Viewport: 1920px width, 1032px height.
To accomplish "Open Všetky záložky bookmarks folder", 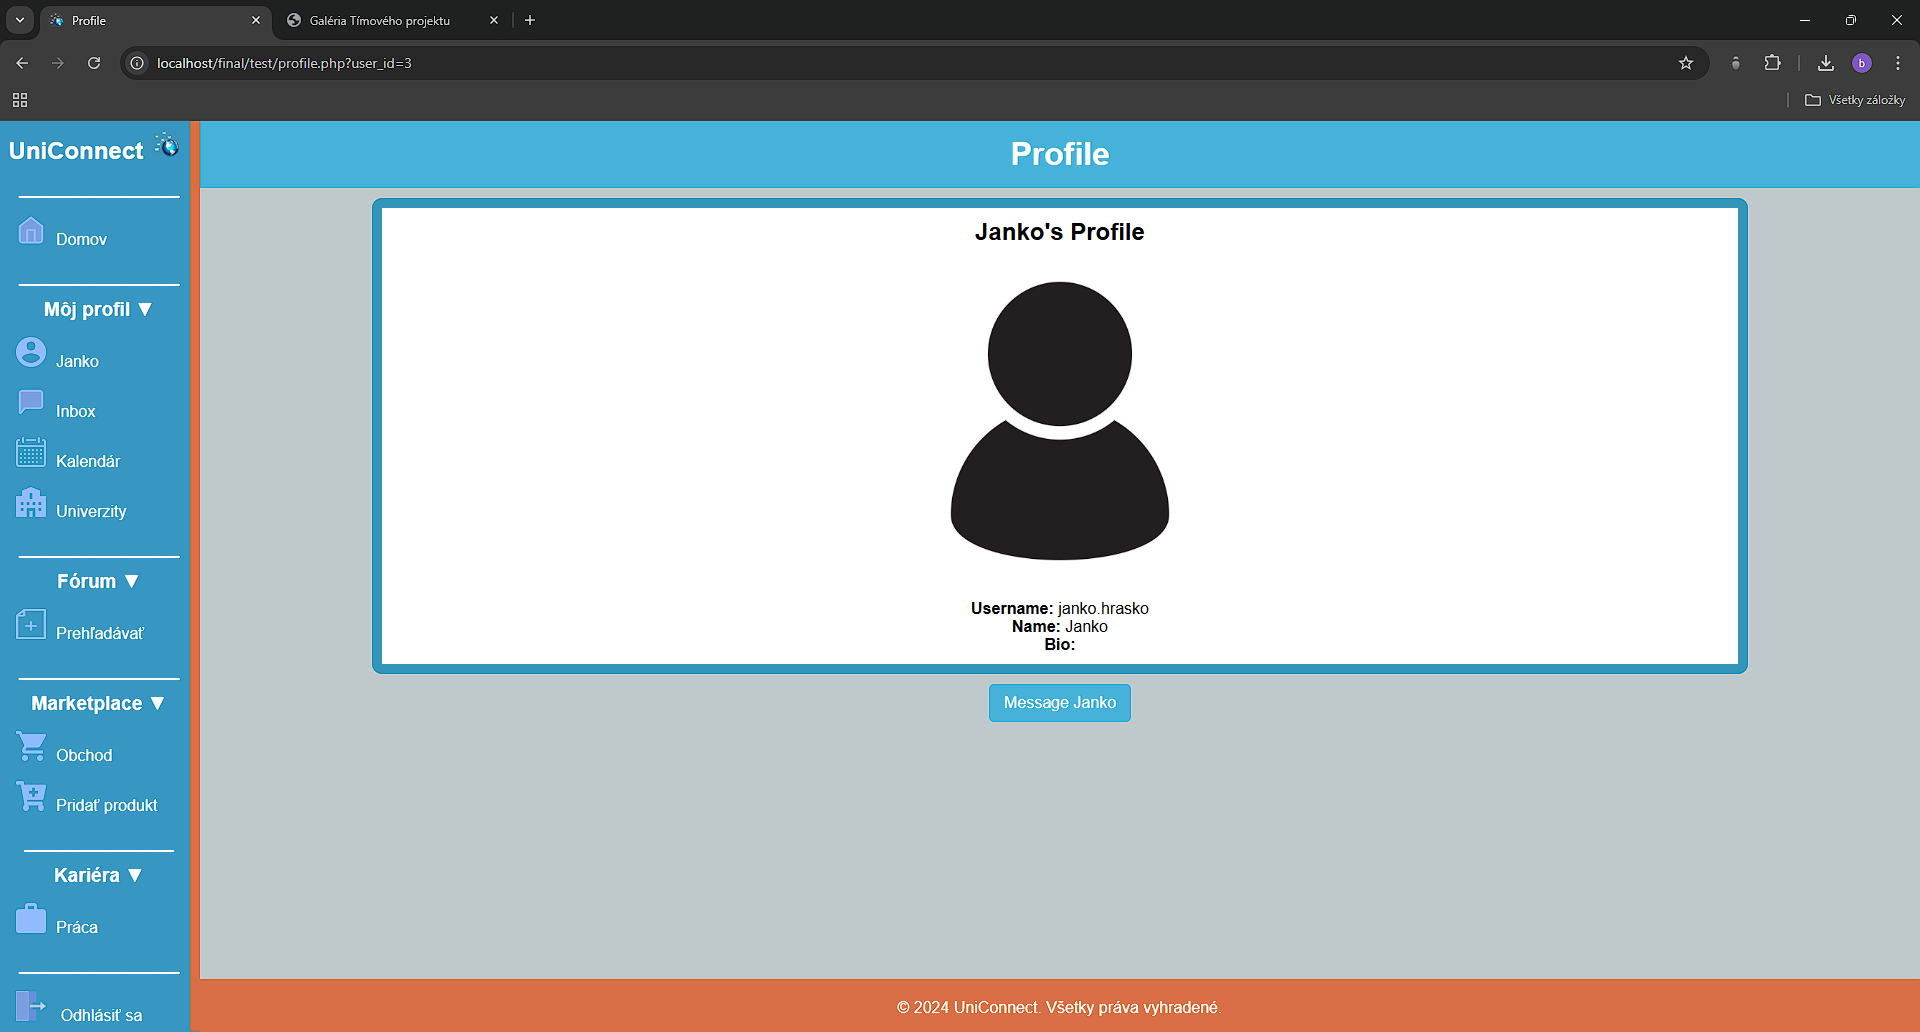I will (x=1855, y=100).
